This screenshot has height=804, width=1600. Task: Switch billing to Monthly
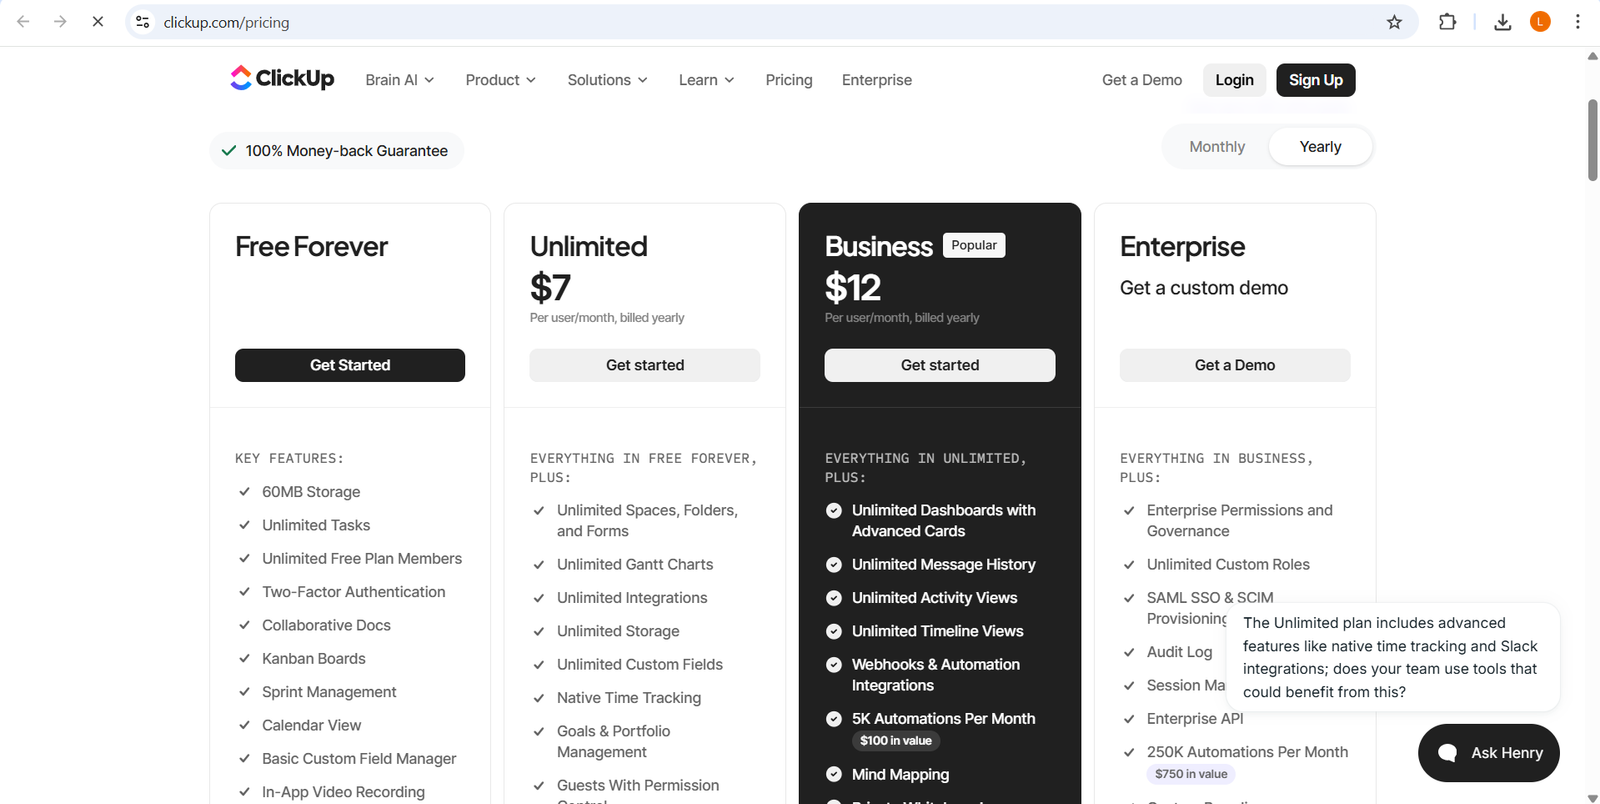tap(1217, 147)
